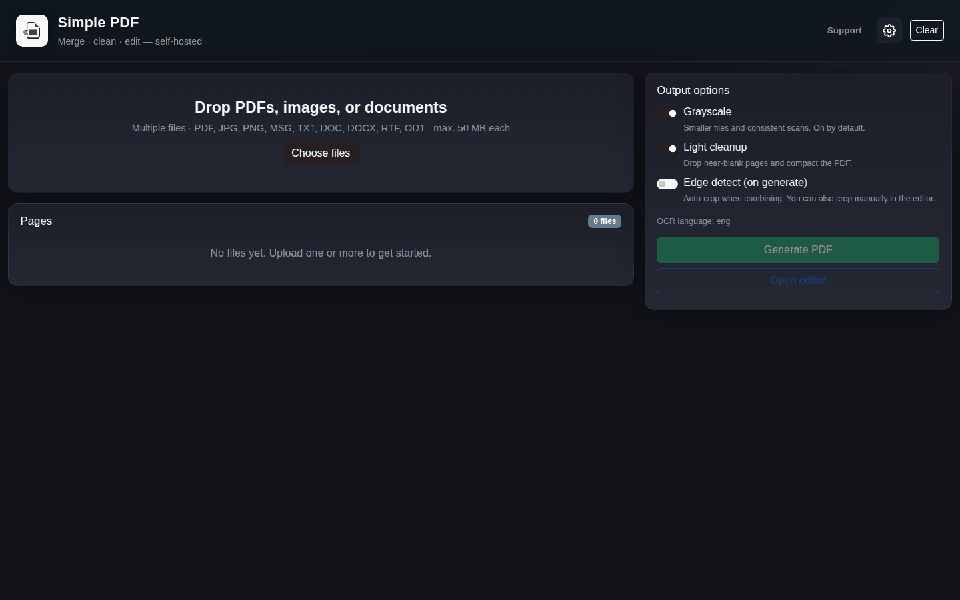The image size is (960, 600).
Task: Open the Support link
Action: (x=844, y=31)
